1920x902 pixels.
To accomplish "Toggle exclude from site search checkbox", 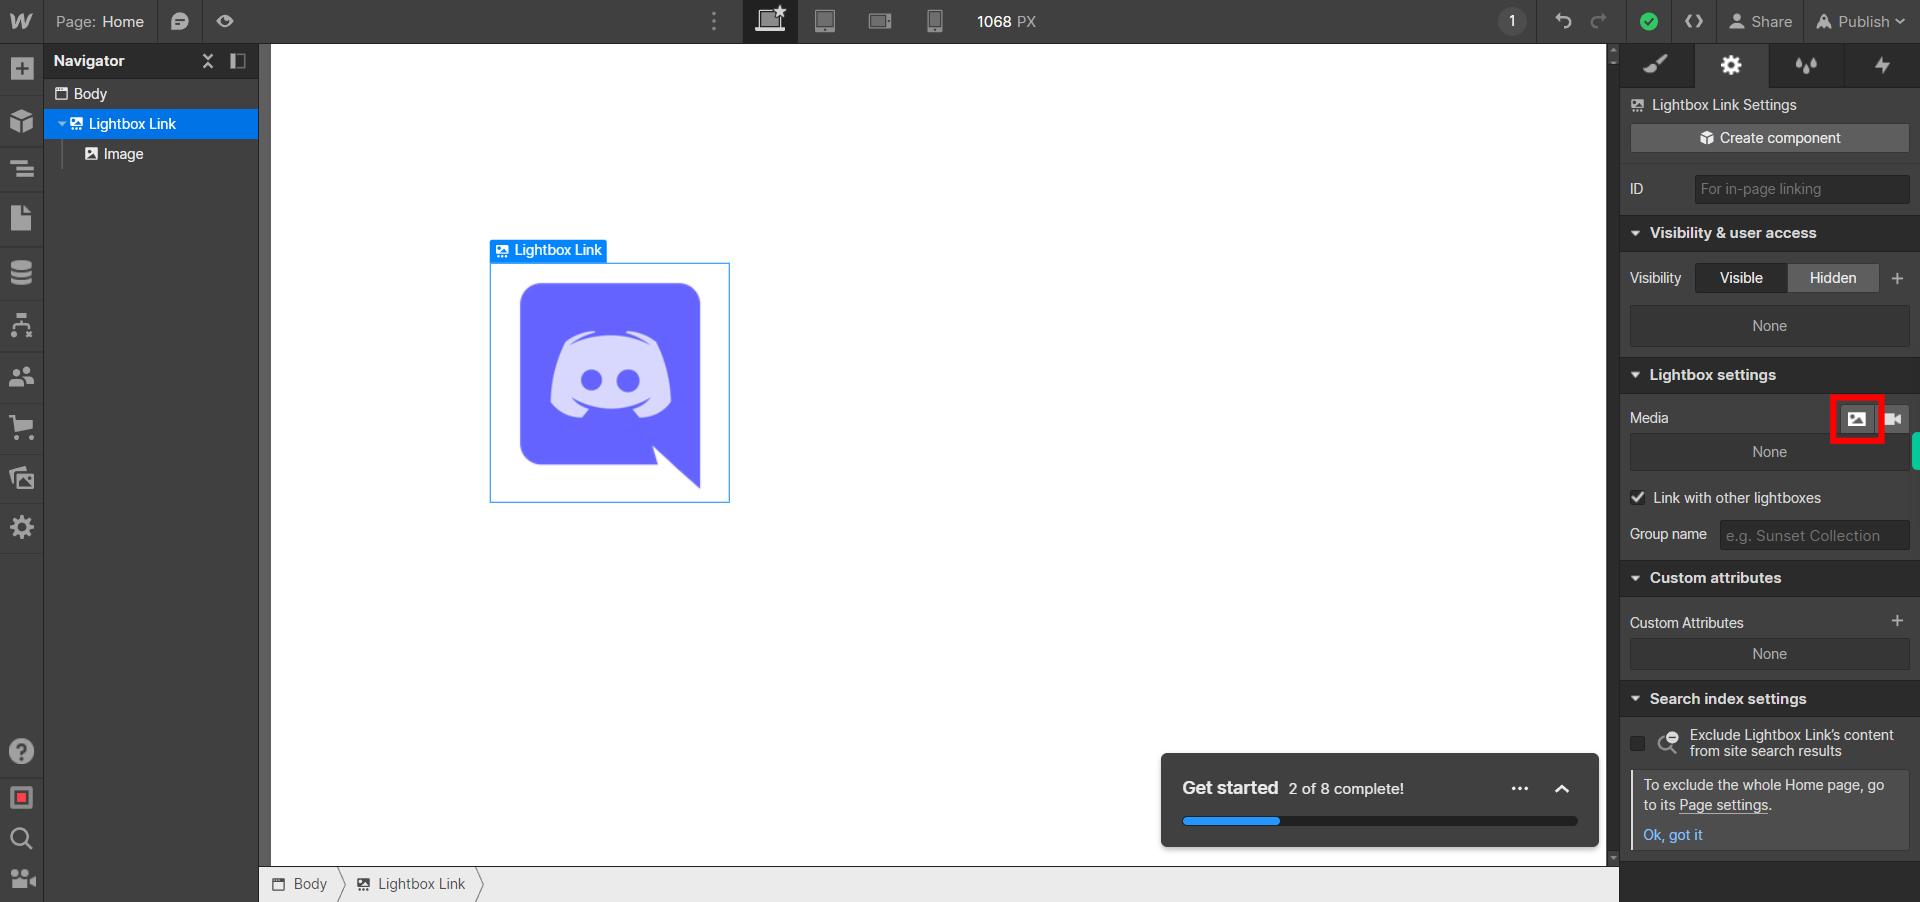I will pos(1638,743).
